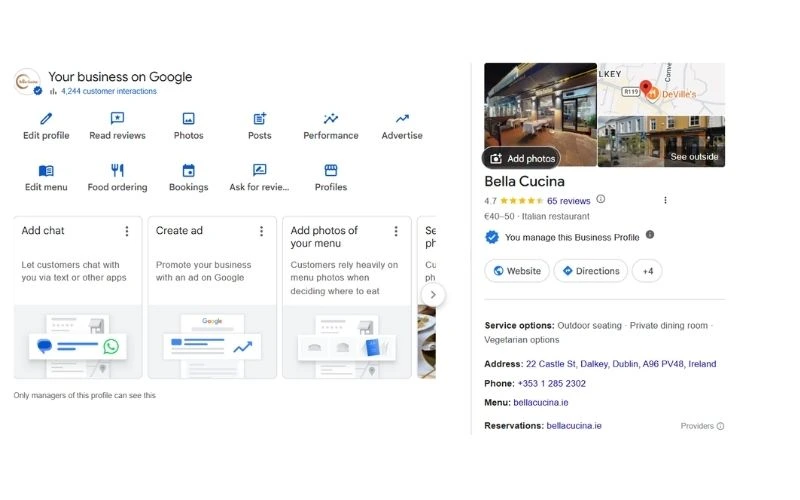Open the Photos icon
This screenshot has width=800, height=500.
tap(188, 118)
